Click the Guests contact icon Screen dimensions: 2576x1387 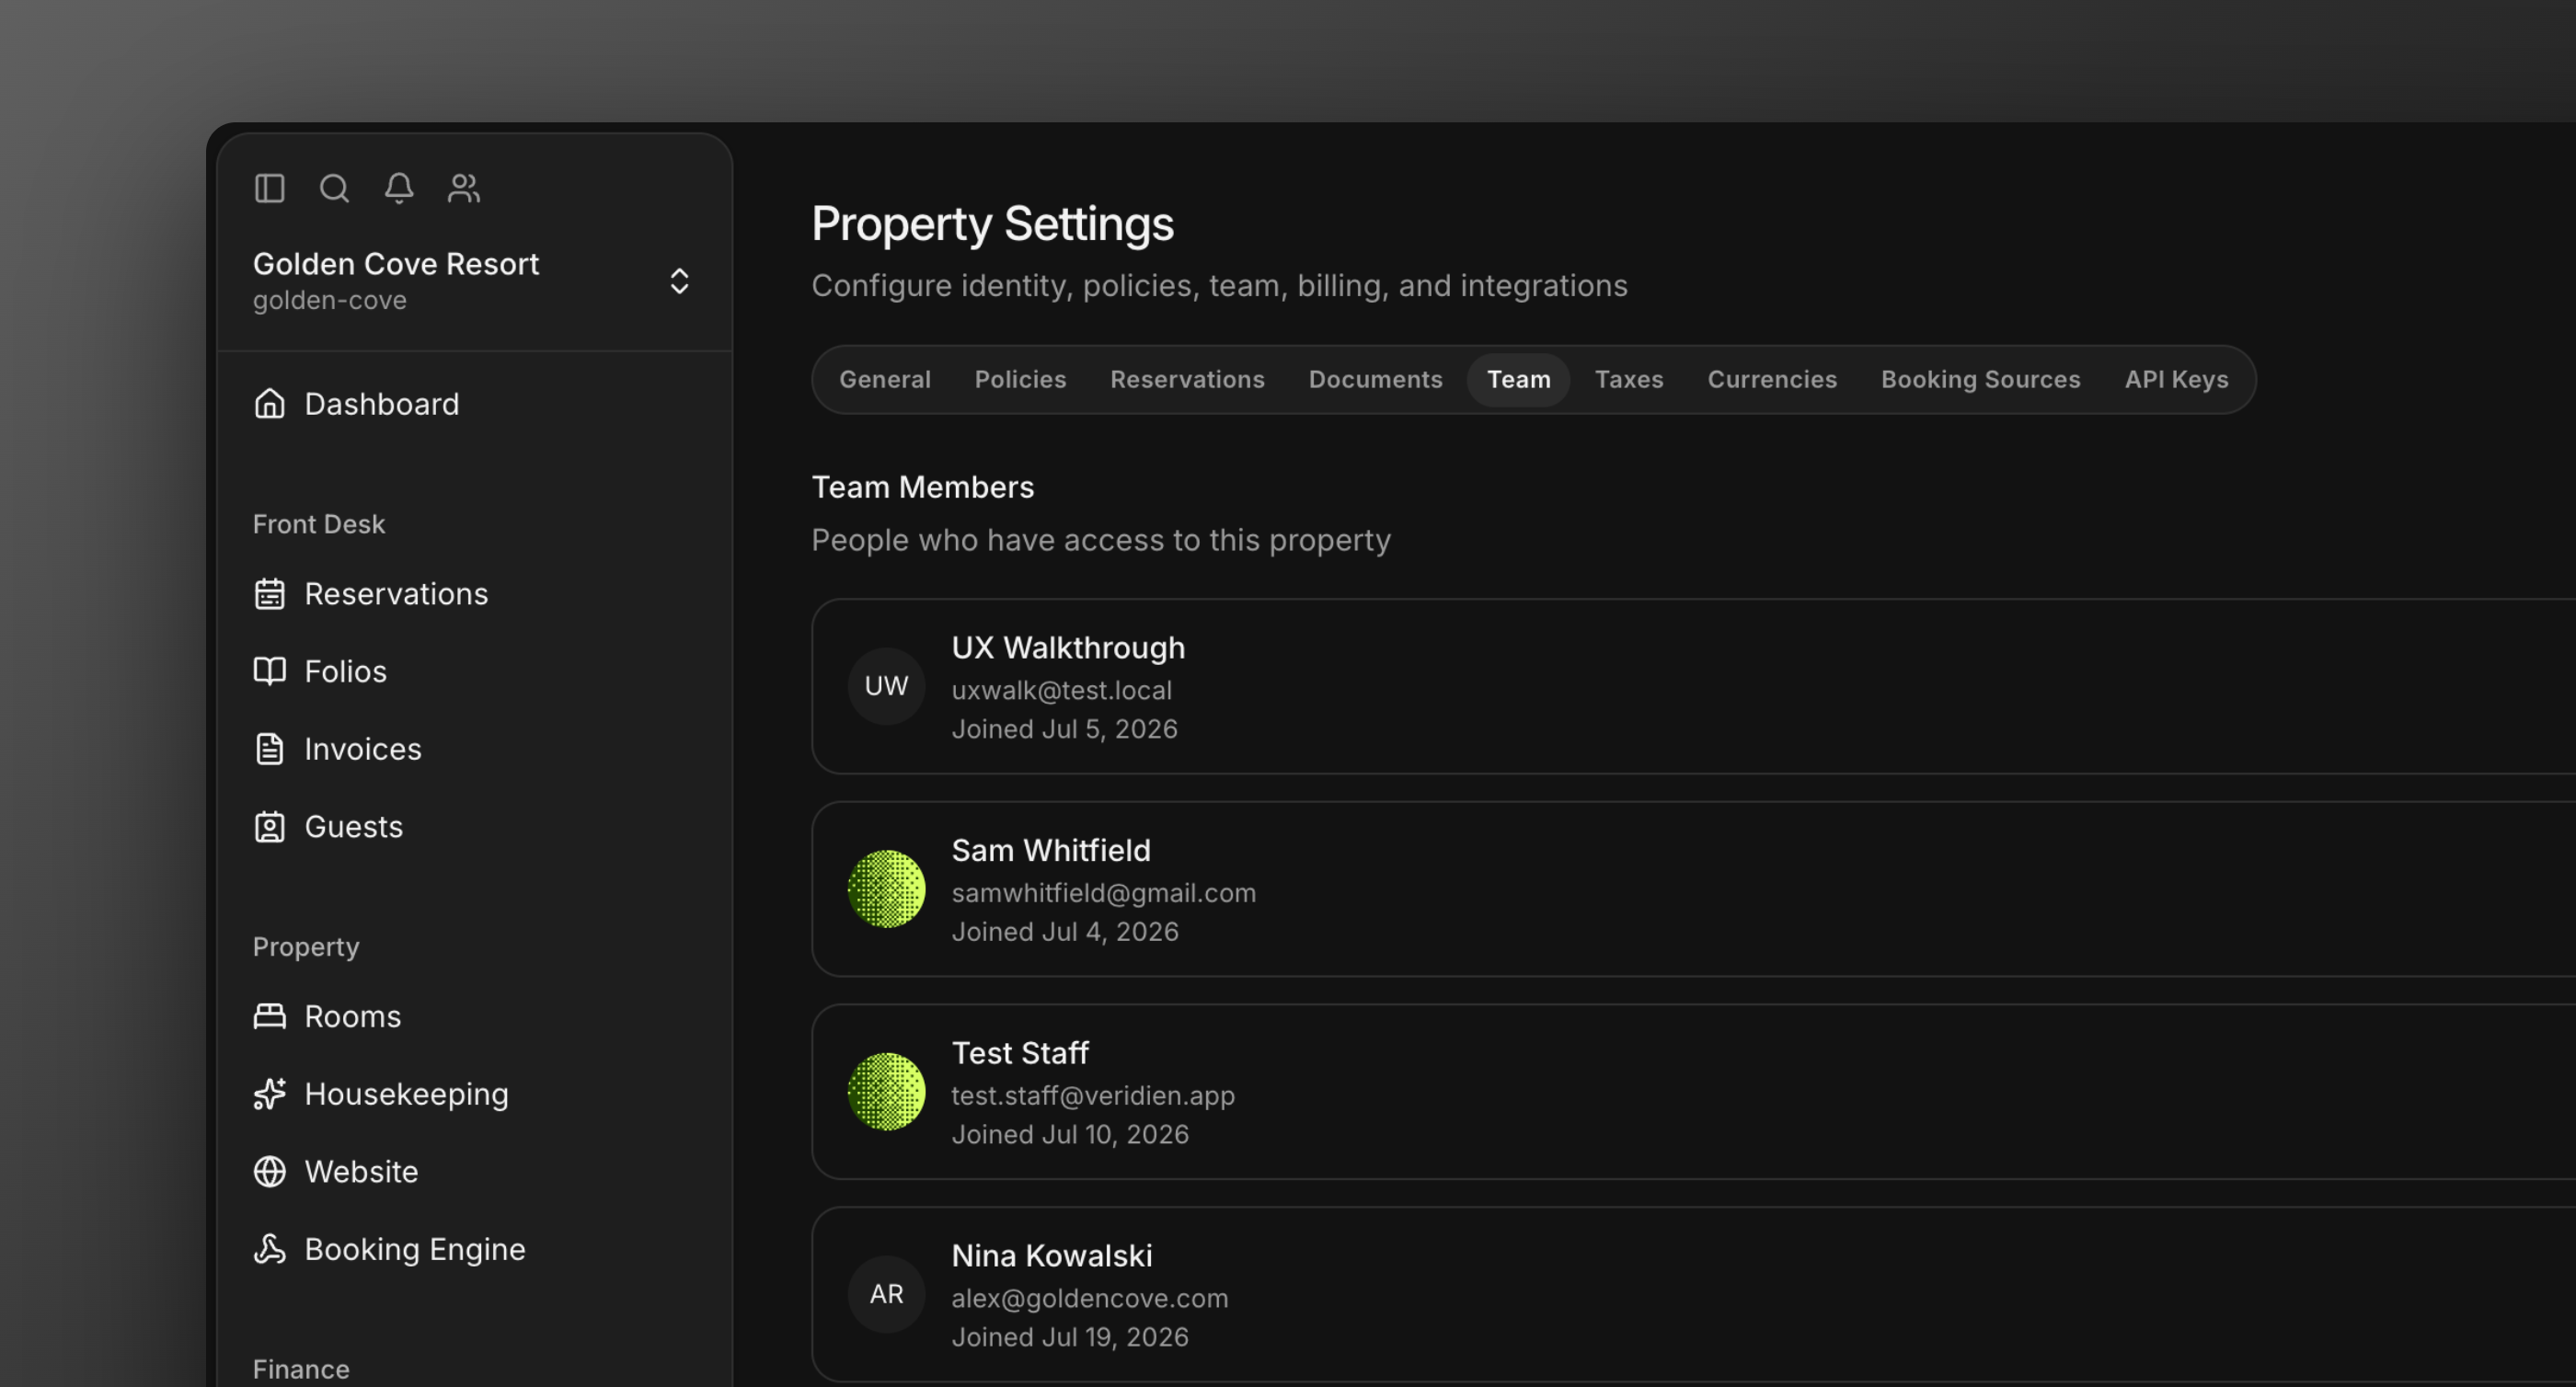[270, 827]
